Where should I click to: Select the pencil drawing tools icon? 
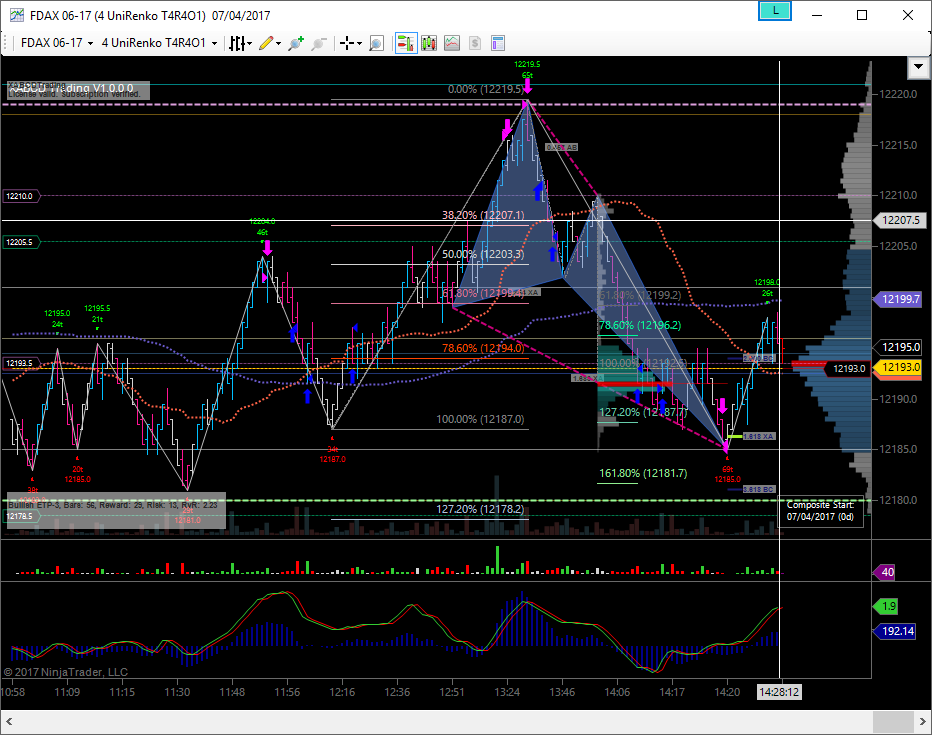coord(266,43)
